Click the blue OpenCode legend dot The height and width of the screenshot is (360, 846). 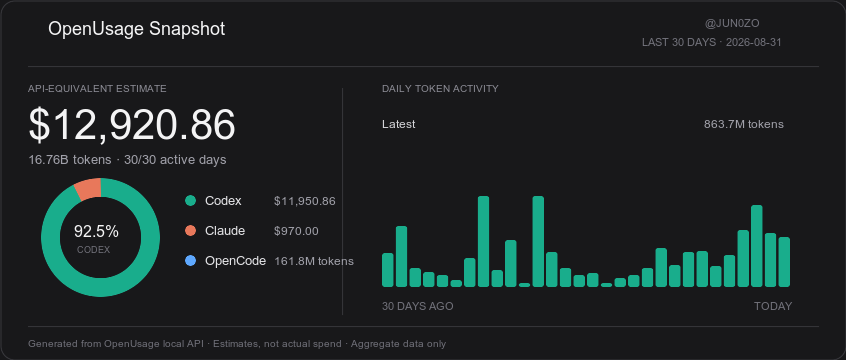tap(190, 261)
